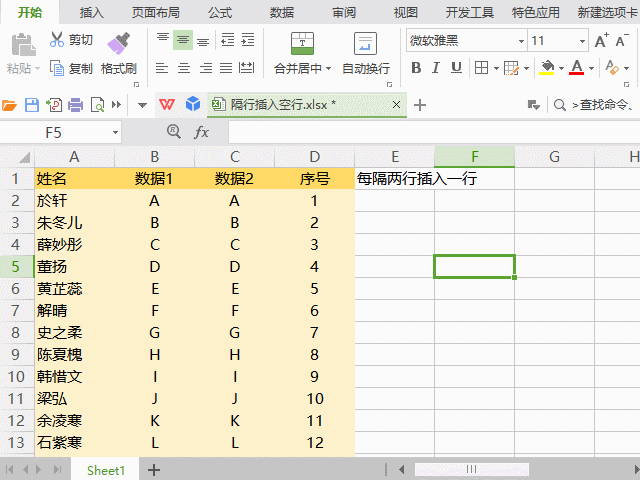Select the Format Painter brush

tap(118, 43)
